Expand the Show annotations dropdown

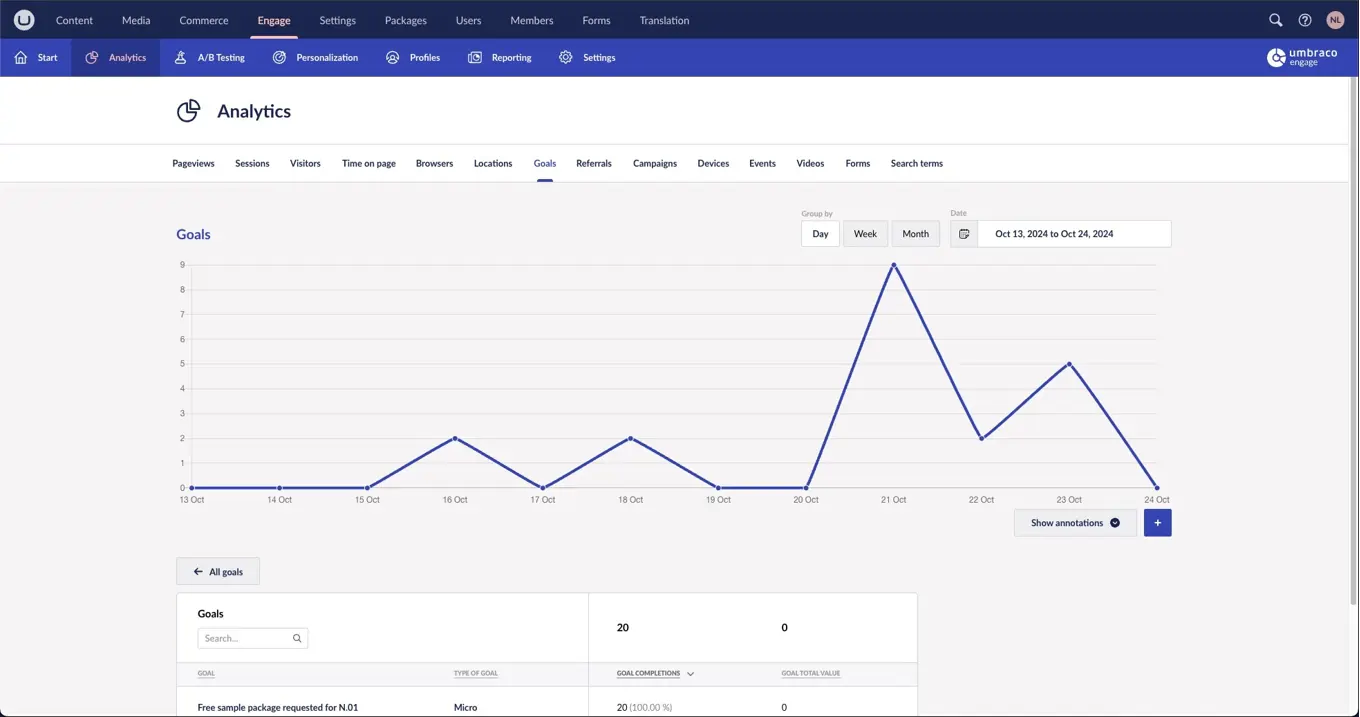[1075, 523]
